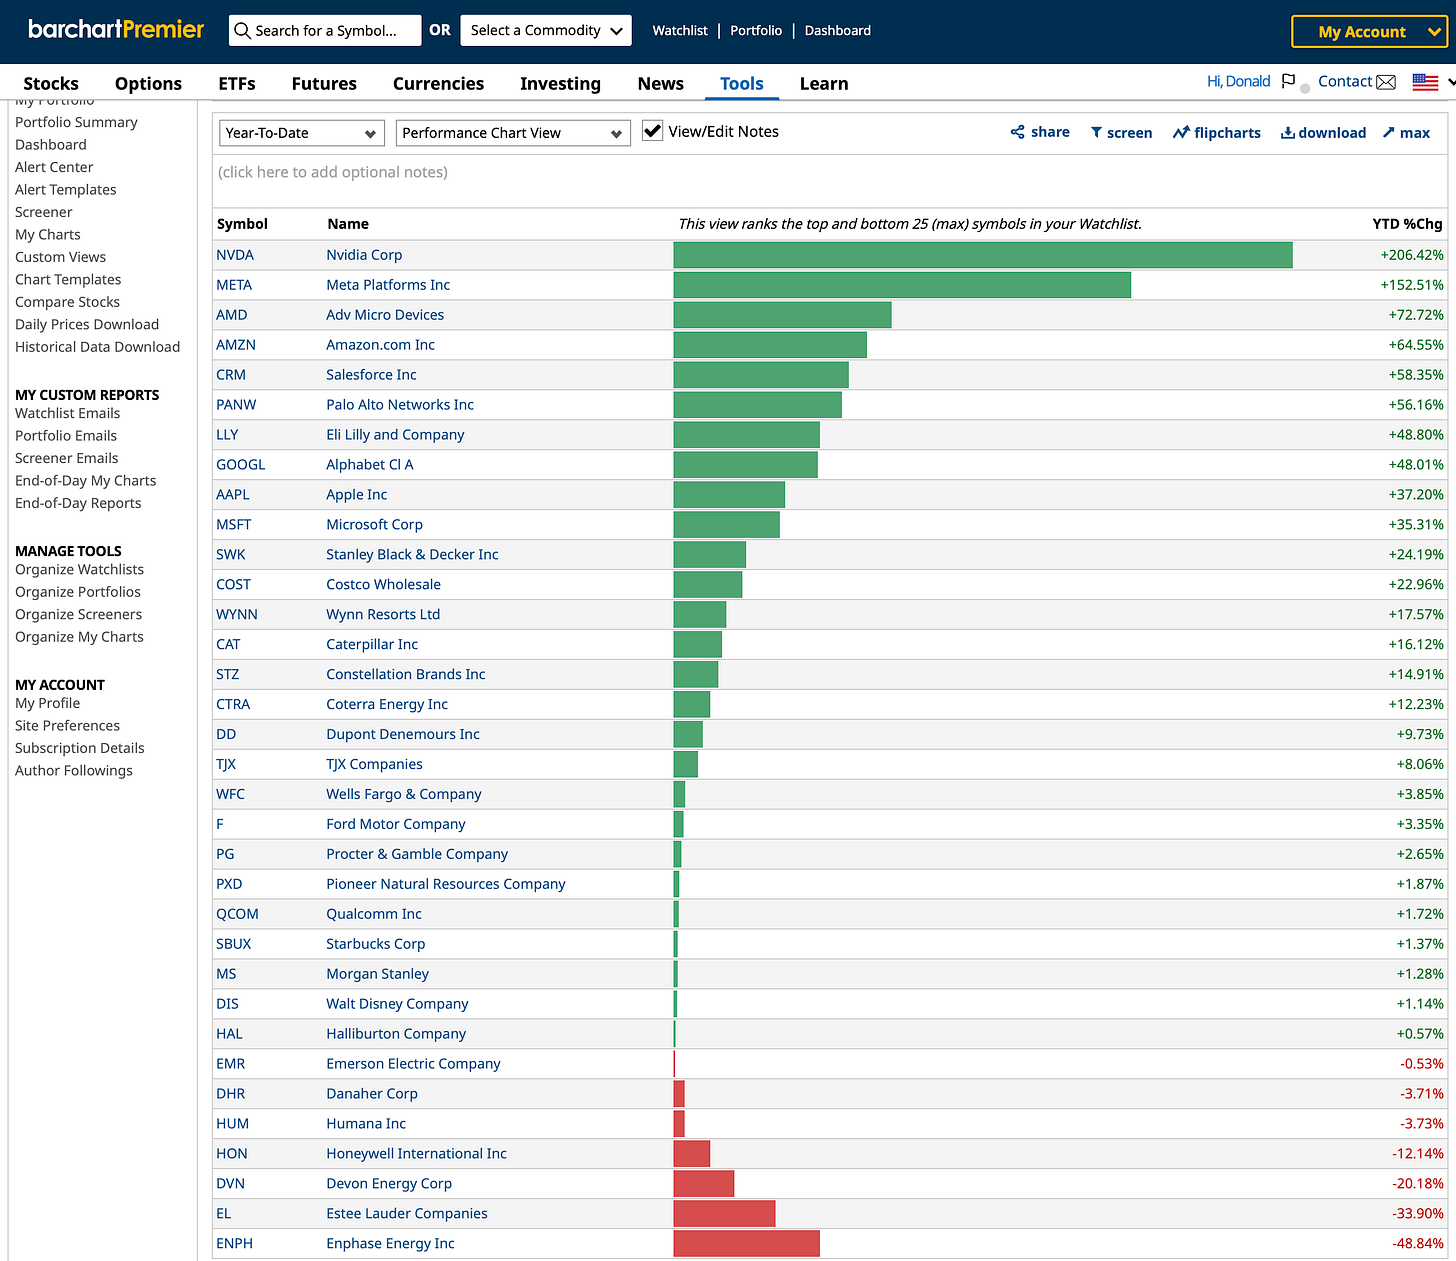This screenshot has width=1456, height=1261.
Task: Open the Stocks main menu
Action: pyautogui.click(x=51, y=84)
